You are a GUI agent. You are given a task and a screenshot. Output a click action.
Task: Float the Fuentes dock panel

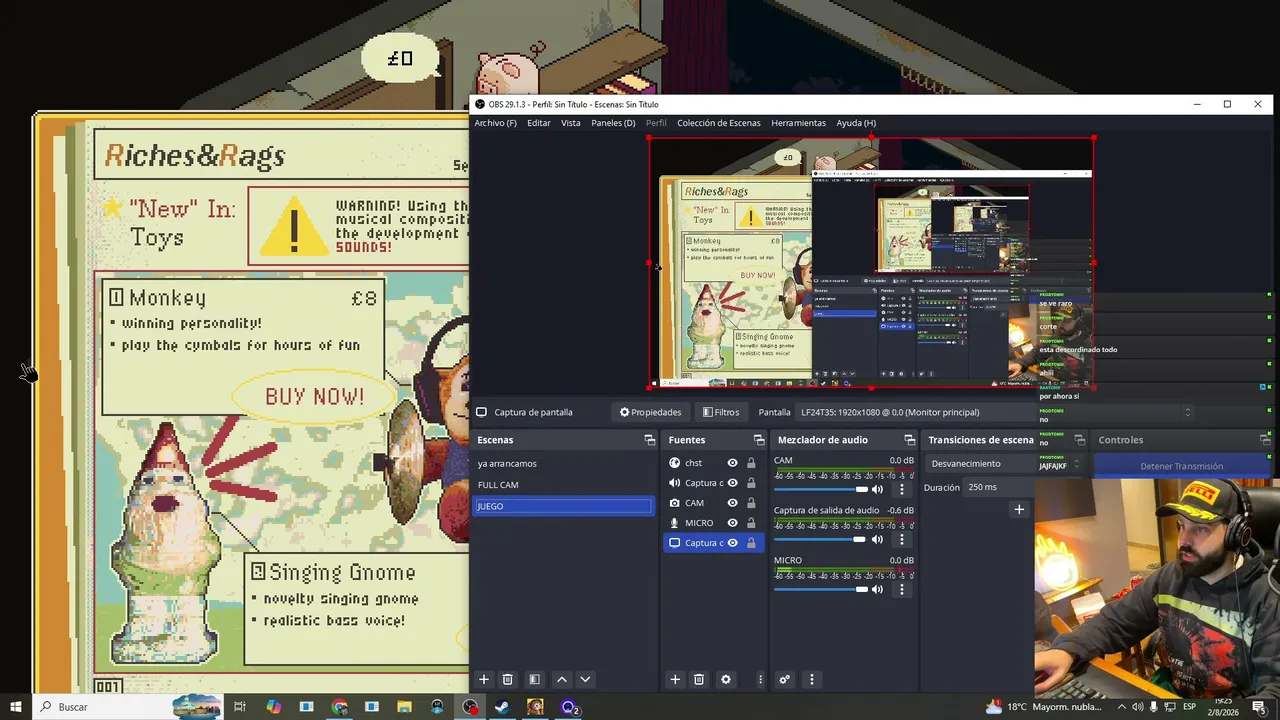tap(759, 440)
